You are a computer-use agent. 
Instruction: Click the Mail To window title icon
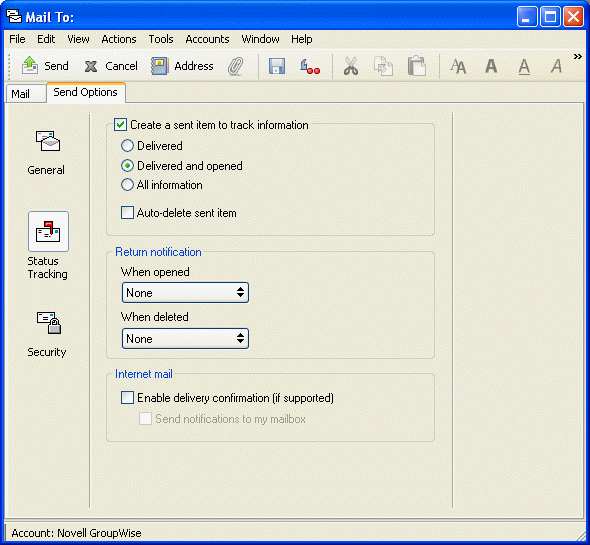[14, 16]
